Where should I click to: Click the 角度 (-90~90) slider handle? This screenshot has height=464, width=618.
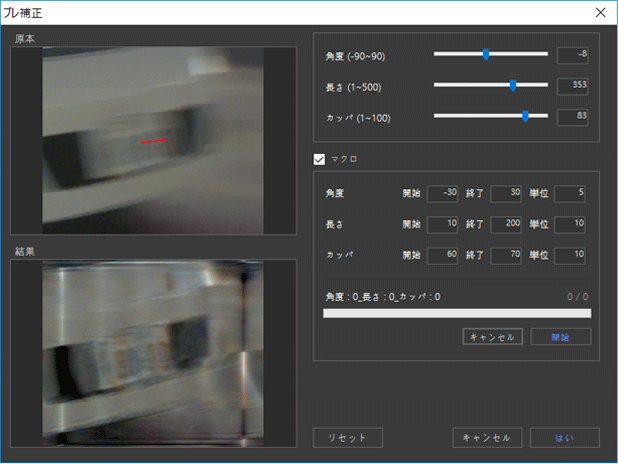tap(486, 54)
